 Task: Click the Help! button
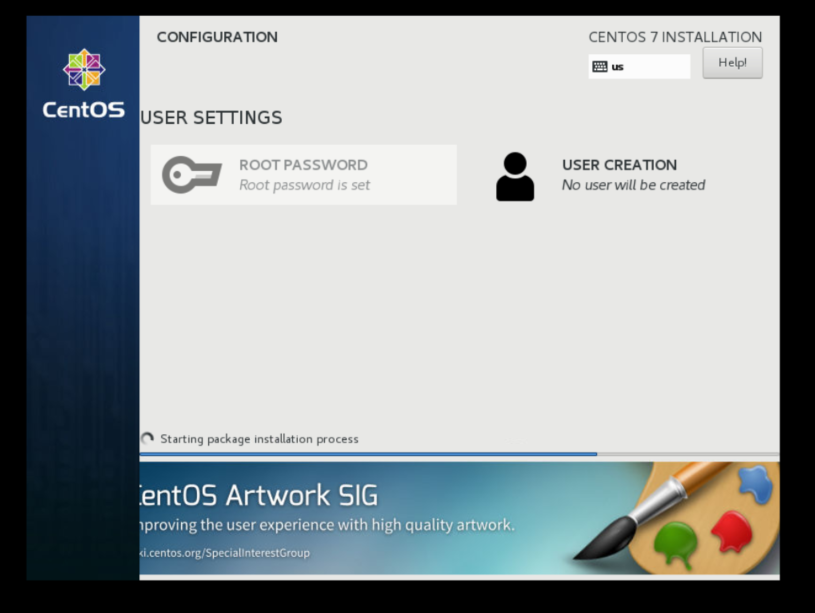pos(732,63)
